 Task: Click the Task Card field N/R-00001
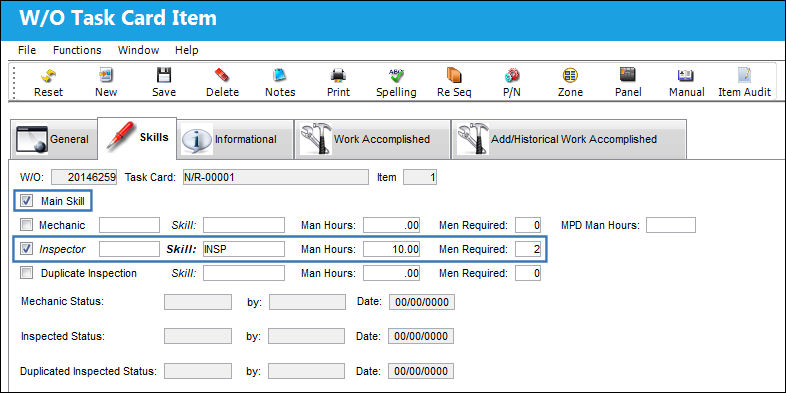(276, 177)
